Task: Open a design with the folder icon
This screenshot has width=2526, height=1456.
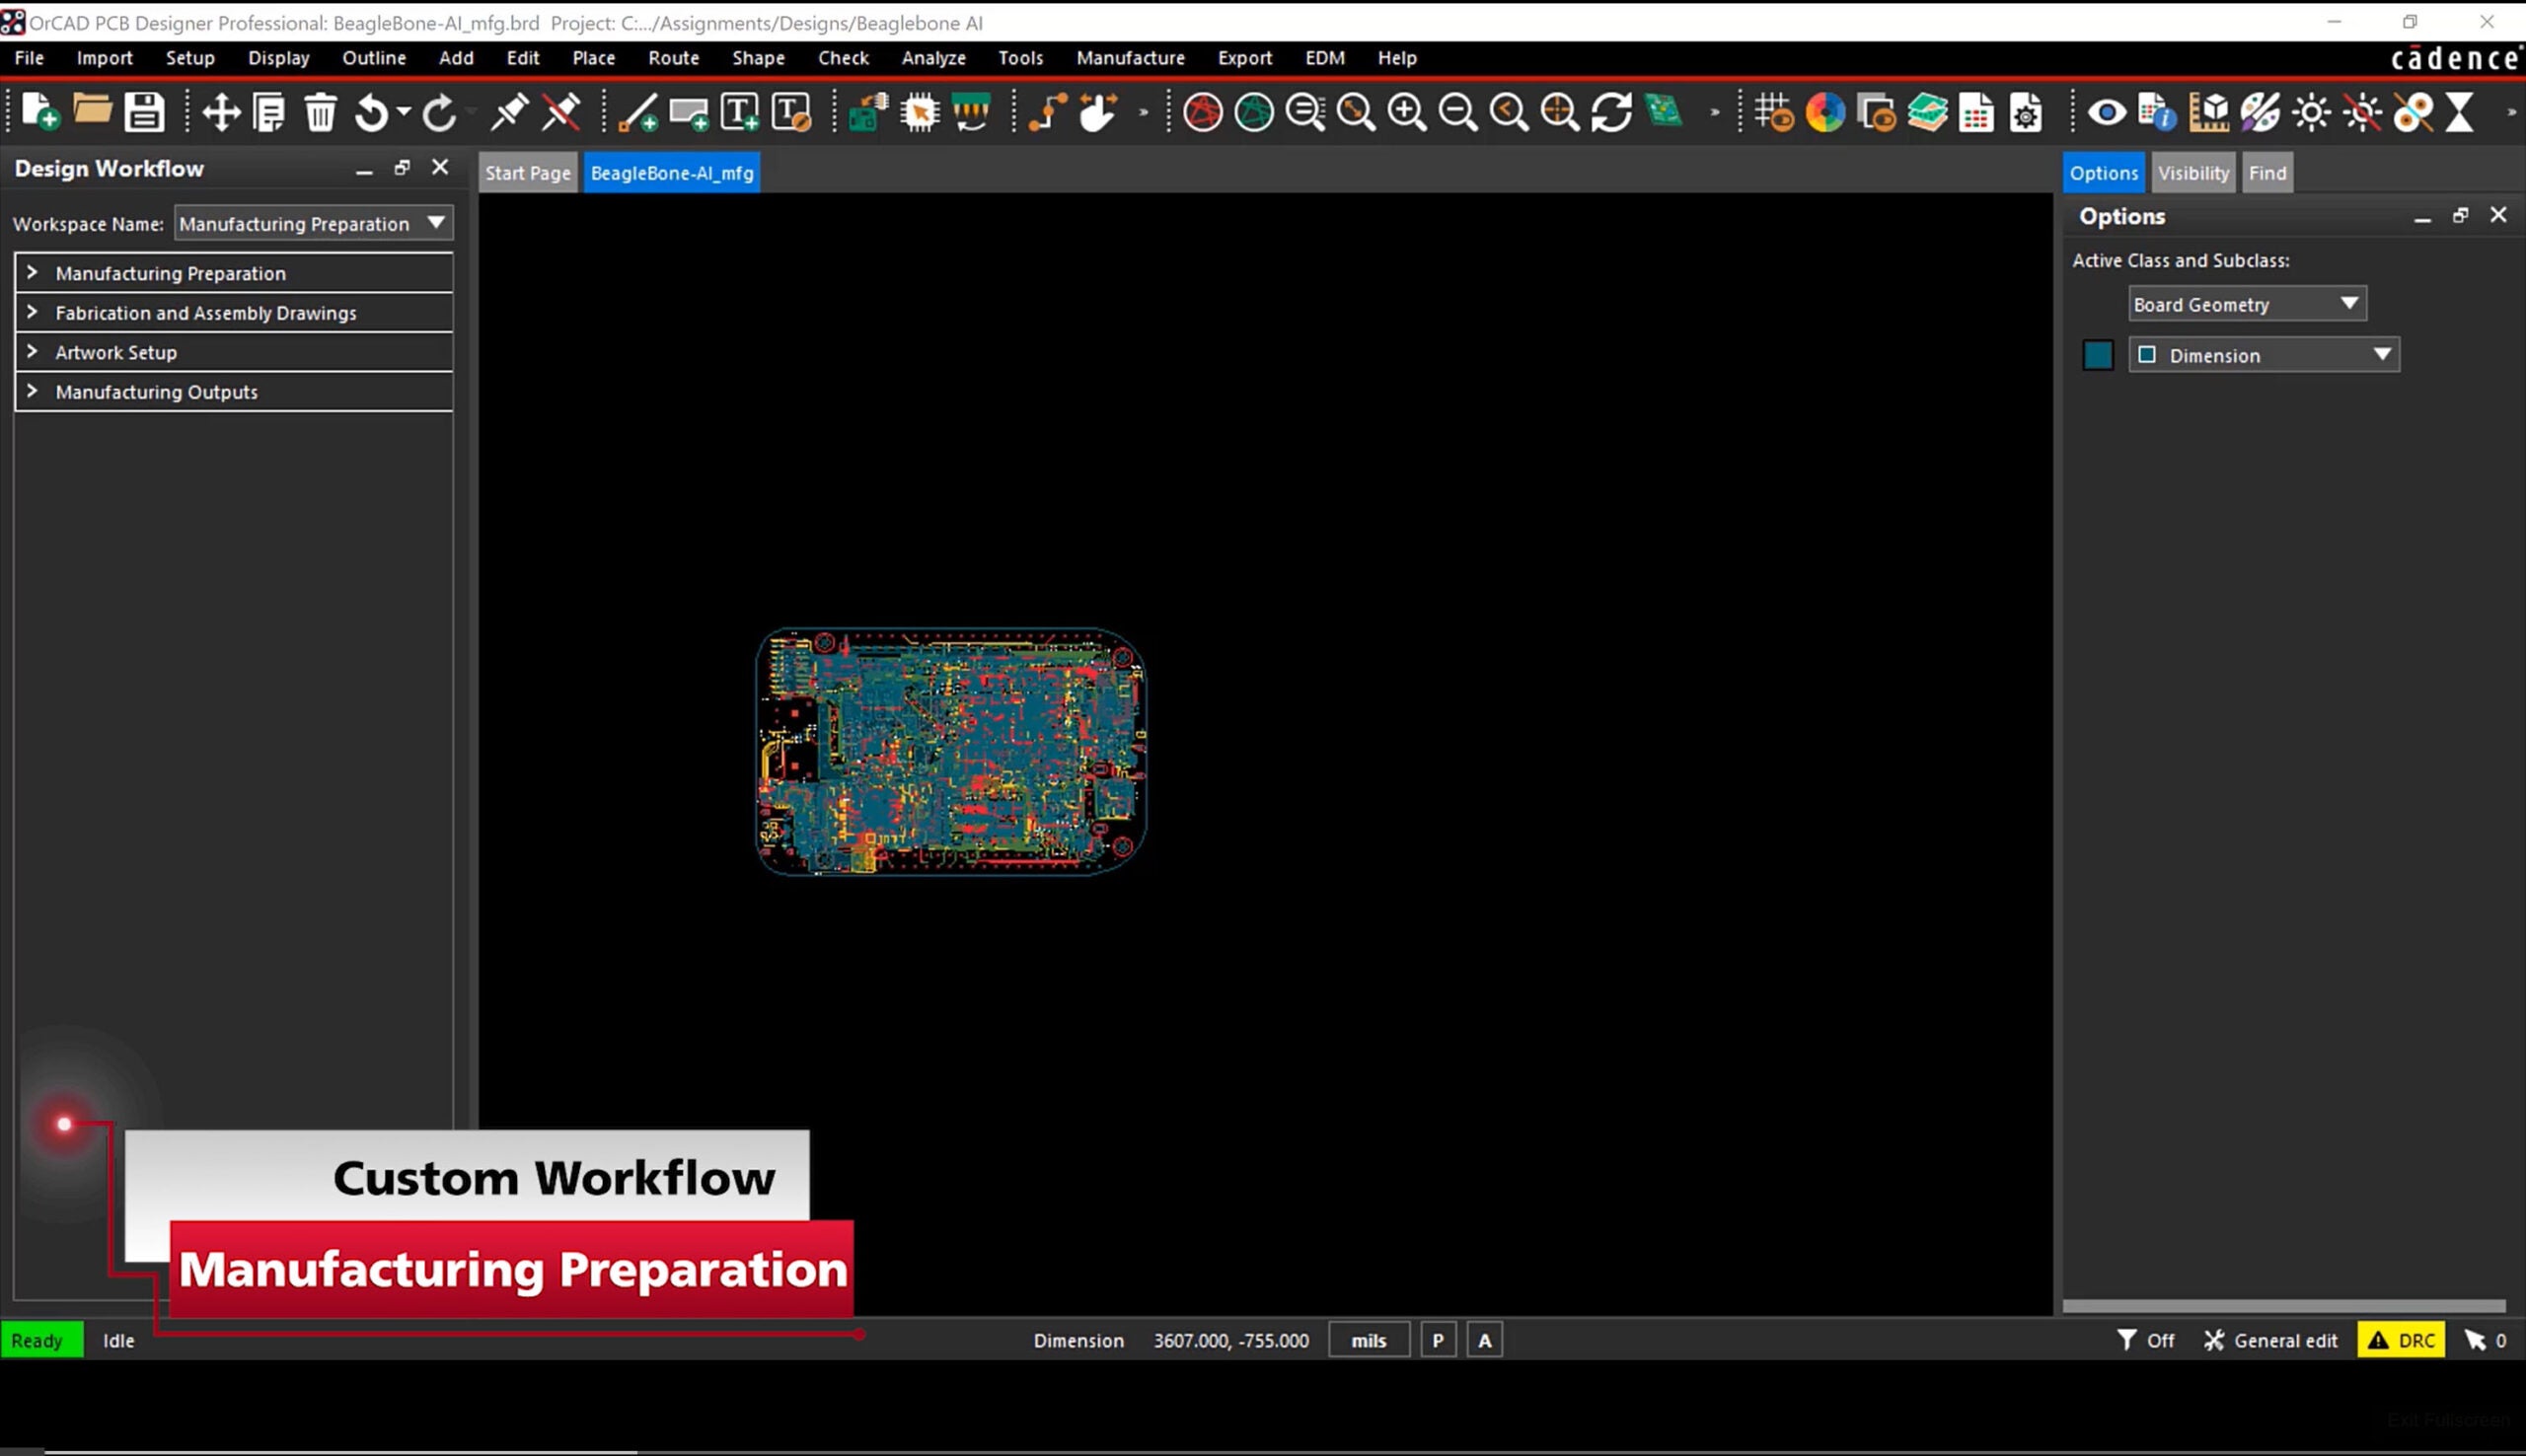Action: pos(92,110)
